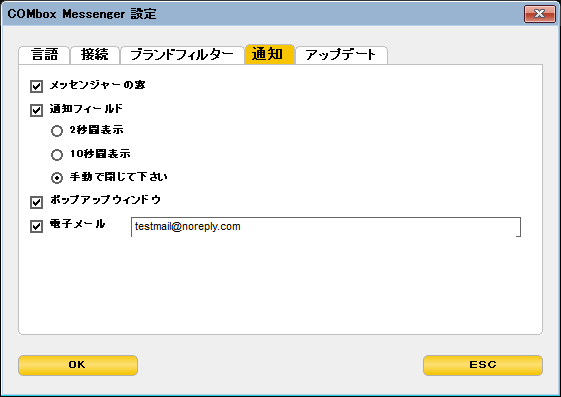The height and width of the screenshot is (397, 561).
Task: Select 手動で閉じて下さい radio button
Action: click(x=57, y=178)
